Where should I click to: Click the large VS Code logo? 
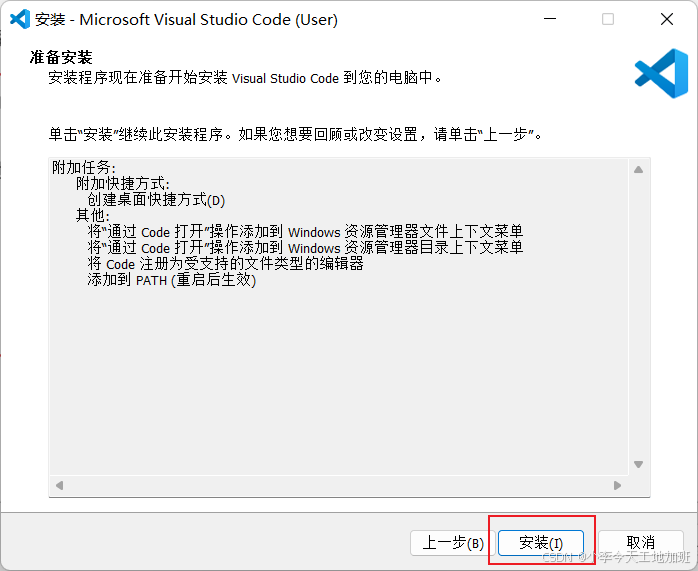[x=661, y=73]
